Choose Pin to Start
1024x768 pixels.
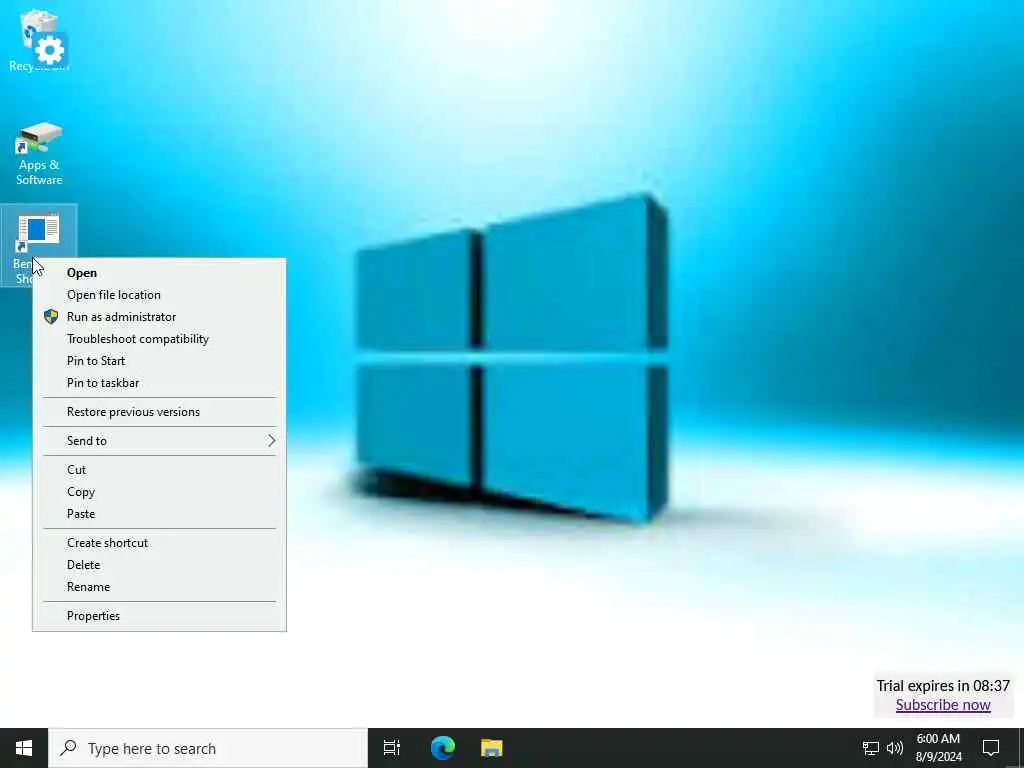coord(159,361)
